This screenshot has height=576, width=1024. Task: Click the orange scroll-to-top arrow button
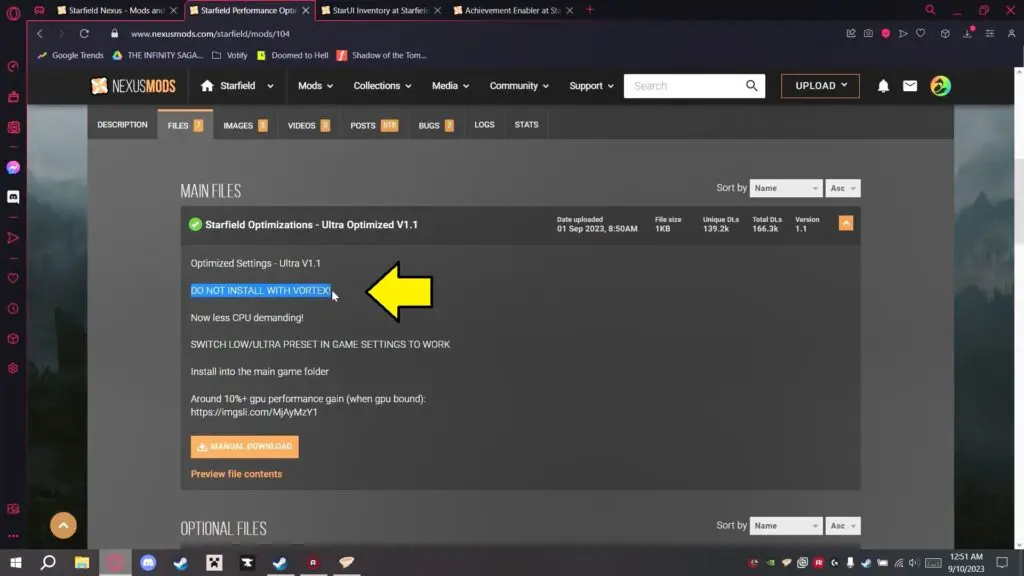63,525
